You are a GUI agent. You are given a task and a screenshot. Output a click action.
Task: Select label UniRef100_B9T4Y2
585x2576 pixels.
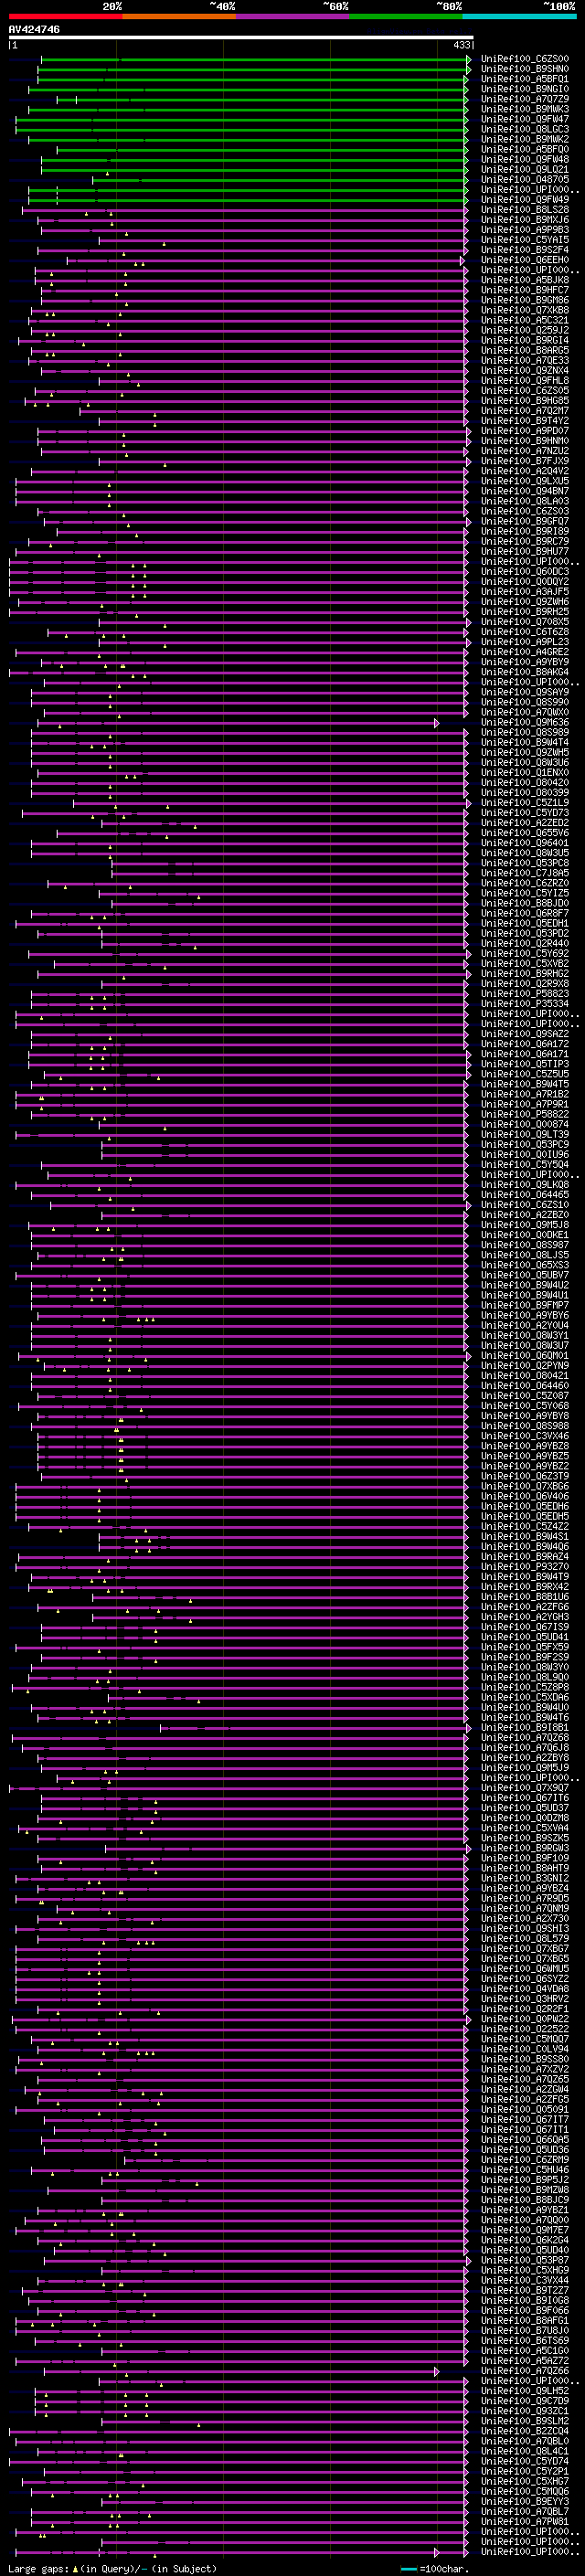[525, 421]
